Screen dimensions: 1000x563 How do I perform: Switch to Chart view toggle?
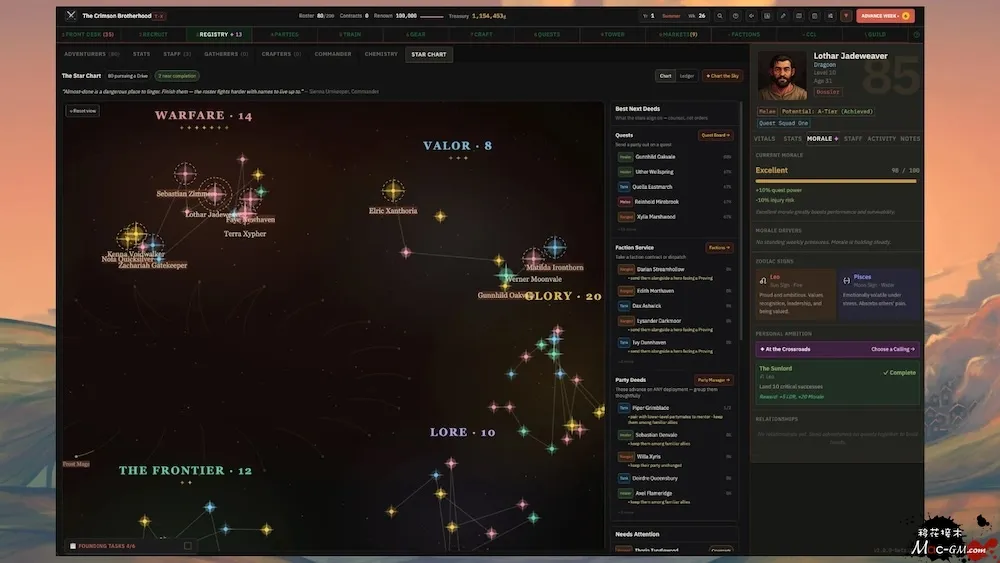click(665, 76)
